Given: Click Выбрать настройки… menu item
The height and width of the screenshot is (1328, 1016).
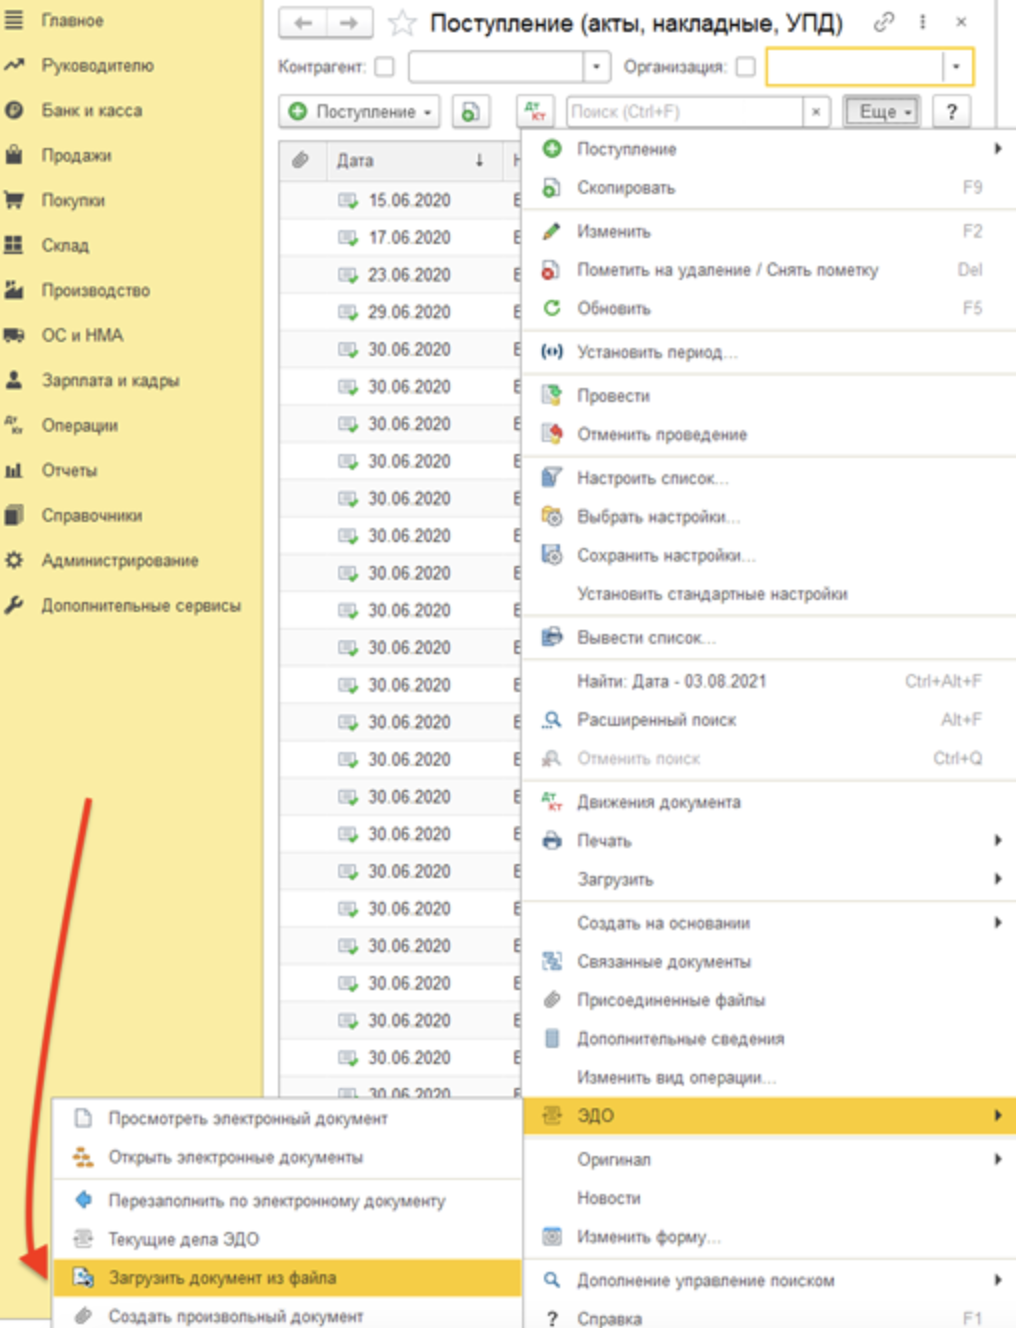Looking at the screenshot, I should (x=768, y=517).
